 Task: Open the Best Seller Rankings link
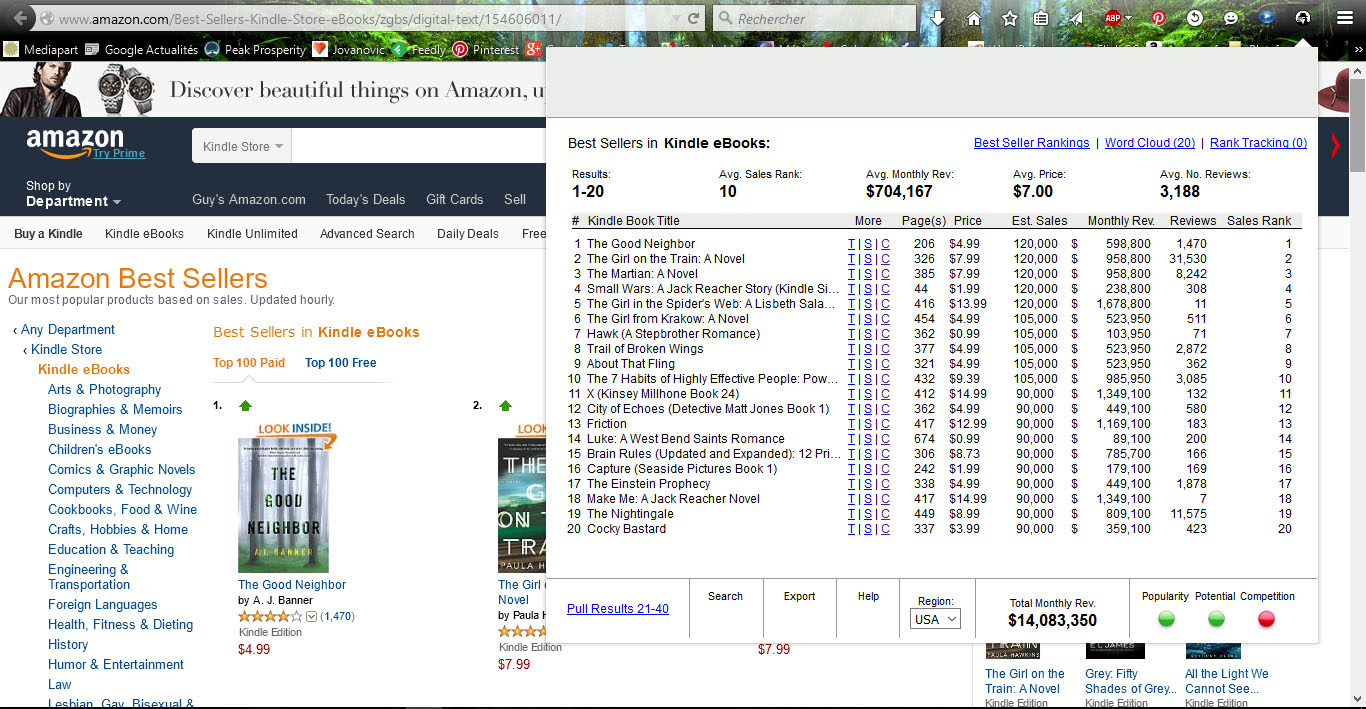pyautogui.click(x=1032, y=143)
